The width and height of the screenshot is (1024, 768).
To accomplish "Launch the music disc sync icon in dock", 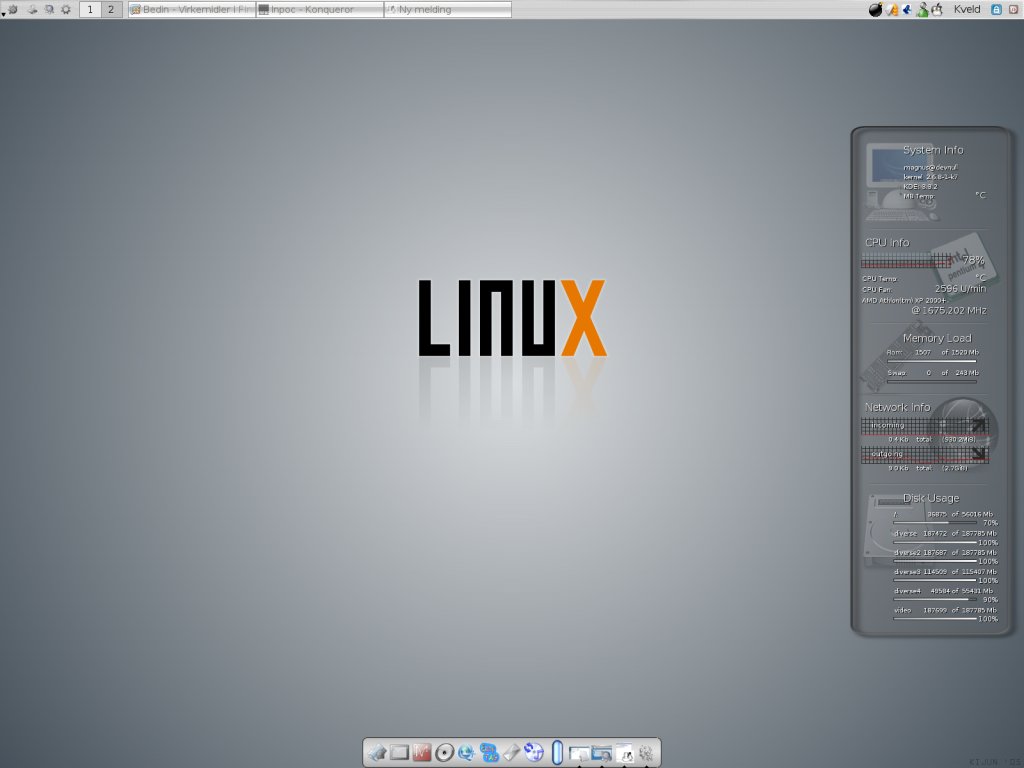I will point(534,753).
